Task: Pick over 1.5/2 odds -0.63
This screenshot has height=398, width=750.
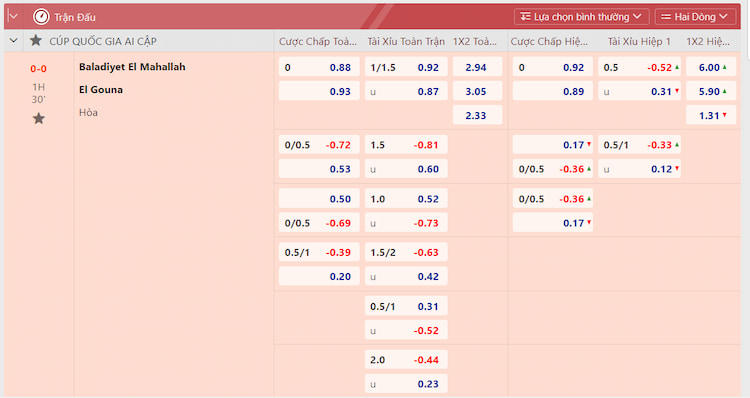Action: [x=406, y=252]
